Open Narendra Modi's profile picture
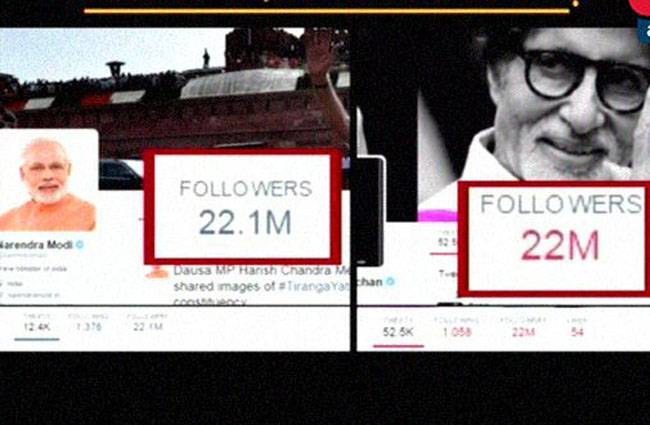This screenshot has height=425, width=650. (x=49, y=180)
